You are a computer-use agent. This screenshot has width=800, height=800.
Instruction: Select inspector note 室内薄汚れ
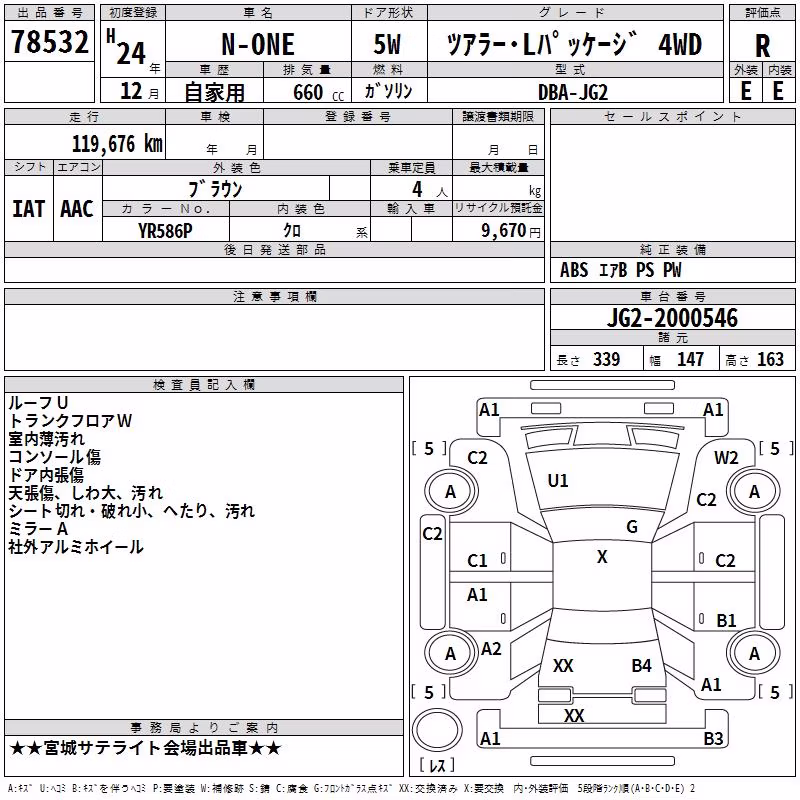click(46, 439)
